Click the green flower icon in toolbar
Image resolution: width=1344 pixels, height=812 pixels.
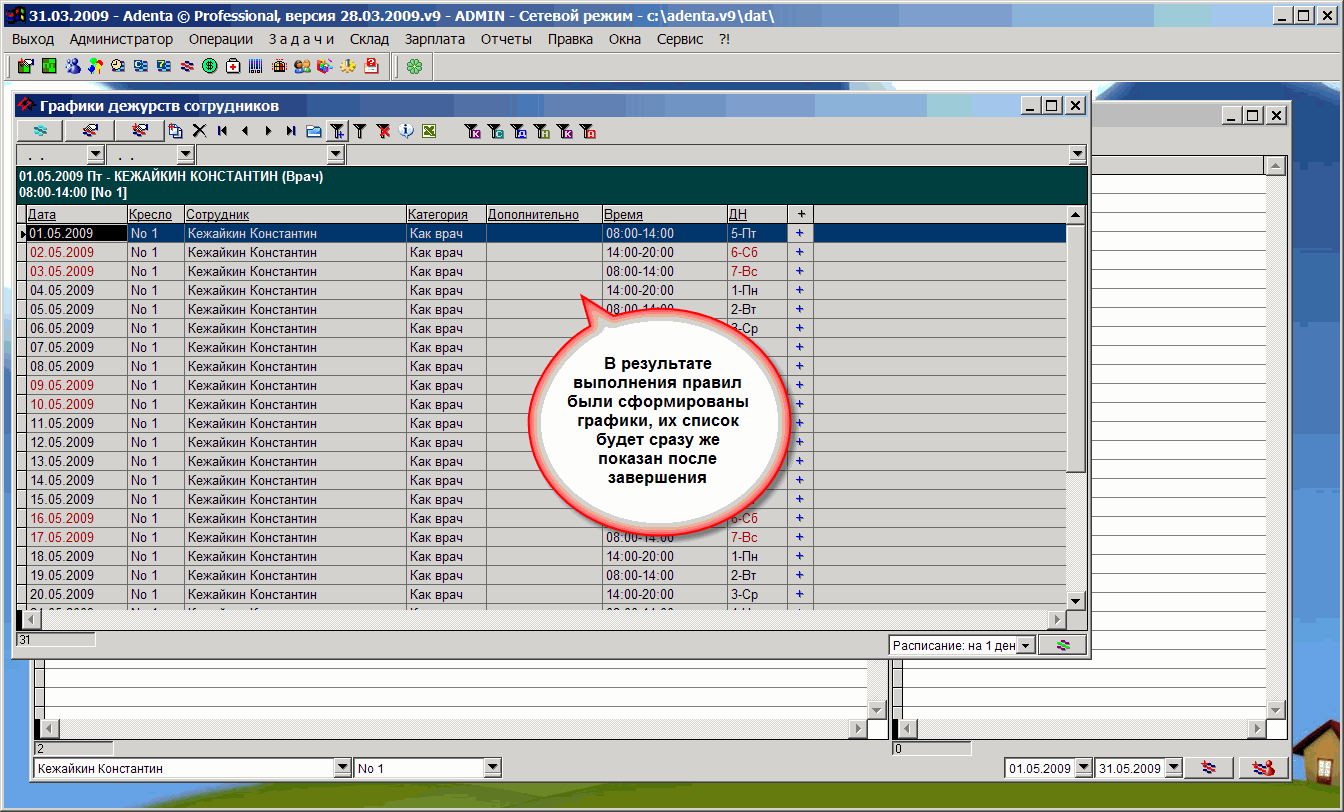(x=413, y=67)
